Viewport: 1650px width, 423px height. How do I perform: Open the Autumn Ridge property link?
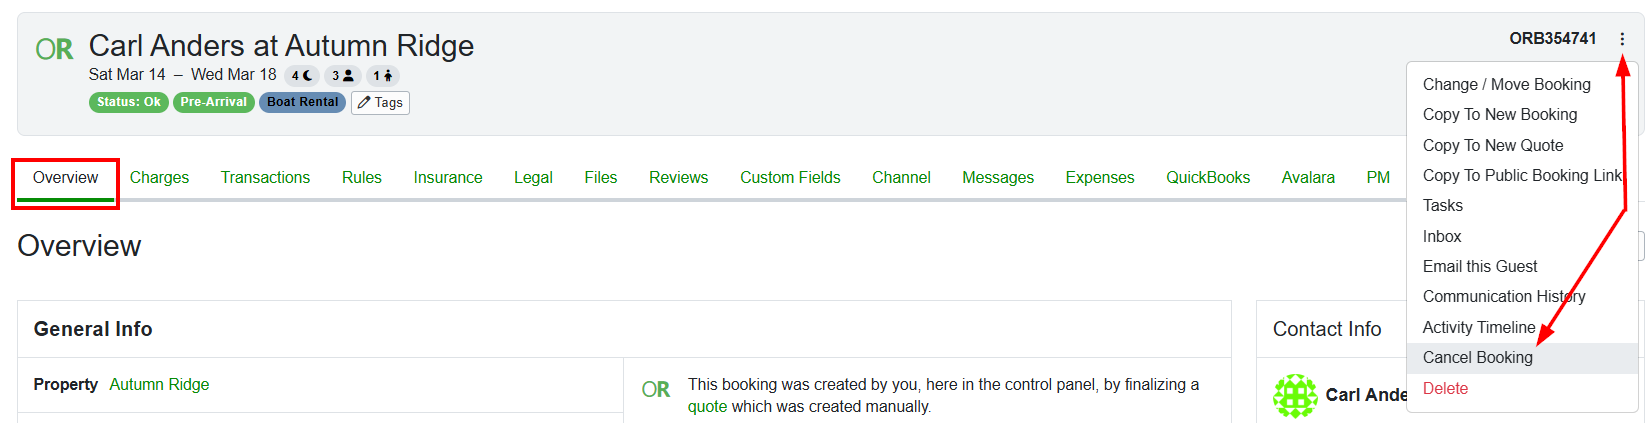159,385
